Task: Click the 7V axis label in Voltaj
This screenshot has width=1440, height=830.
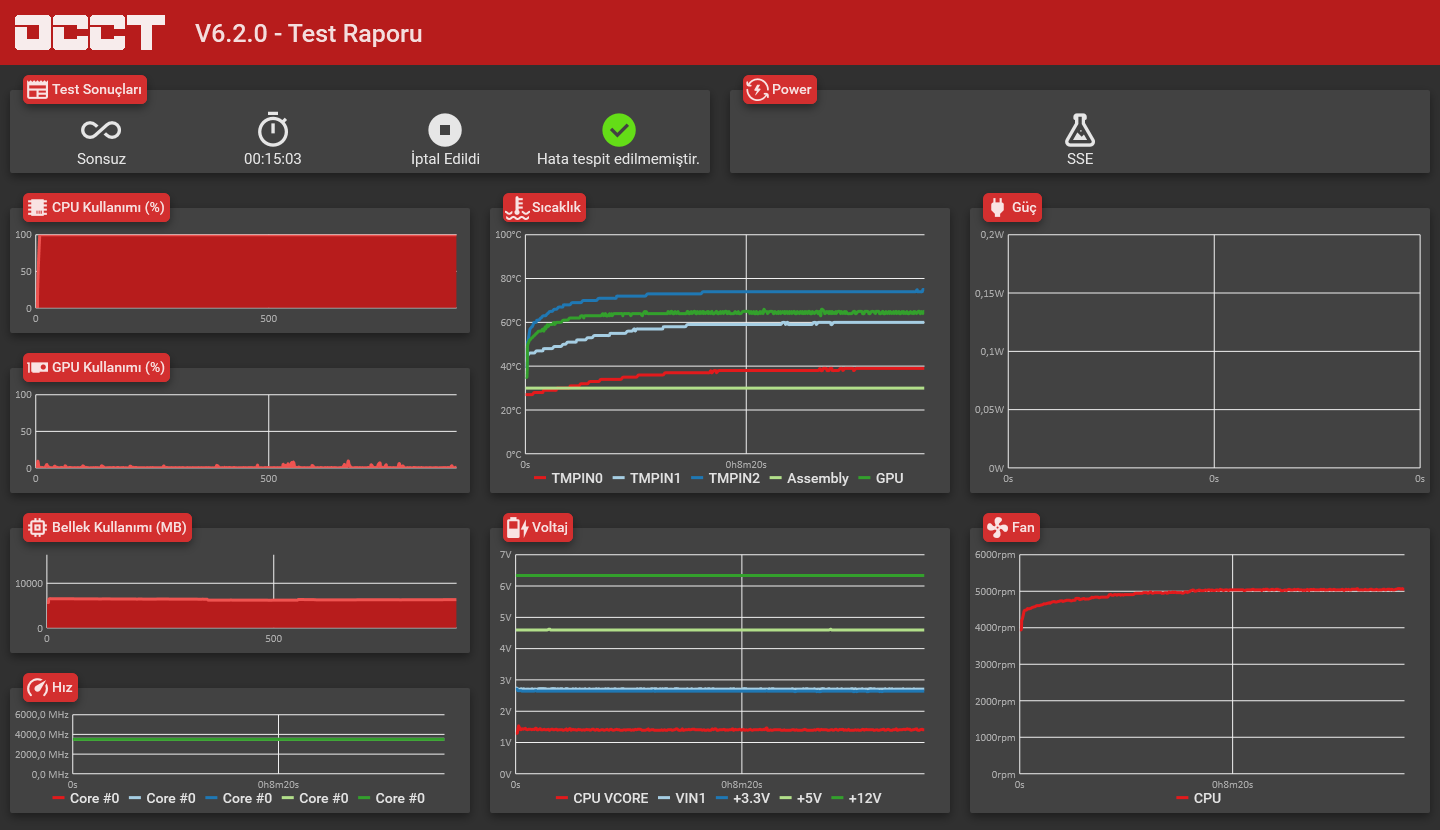Action: (x=505, y=555)
